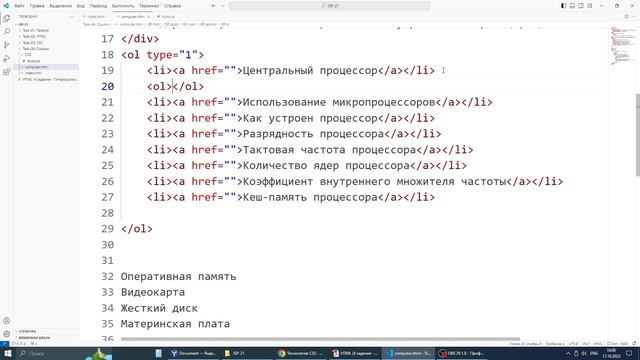Click the VS Code logo in title bar

(6, 6)
